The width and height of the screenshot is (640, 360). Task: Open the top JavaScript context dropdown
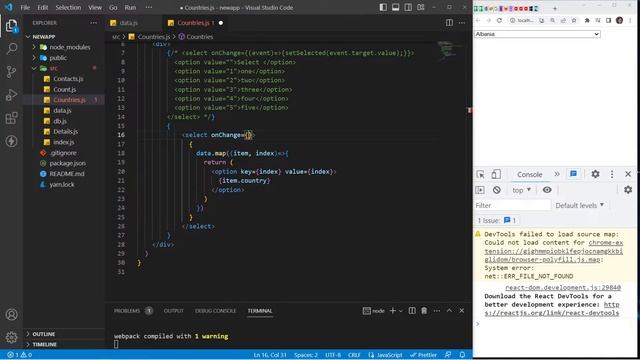pos(521,190)
